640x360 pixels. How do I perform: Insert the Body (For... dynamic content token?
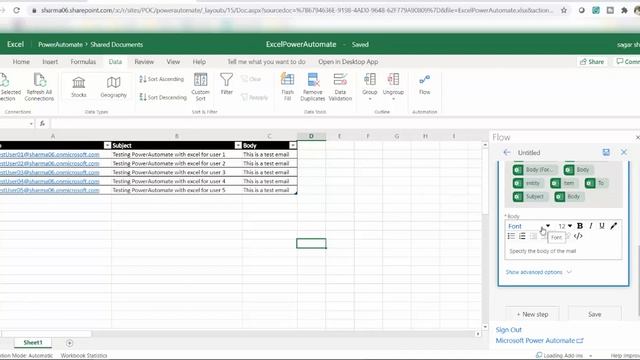(x=535, y=169)
